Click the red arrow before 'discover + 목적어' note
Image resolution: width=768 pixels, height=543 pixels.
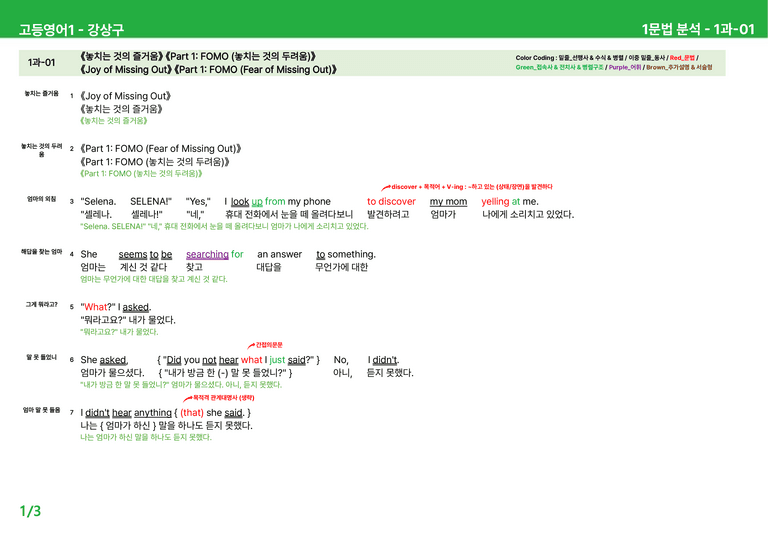386,187
